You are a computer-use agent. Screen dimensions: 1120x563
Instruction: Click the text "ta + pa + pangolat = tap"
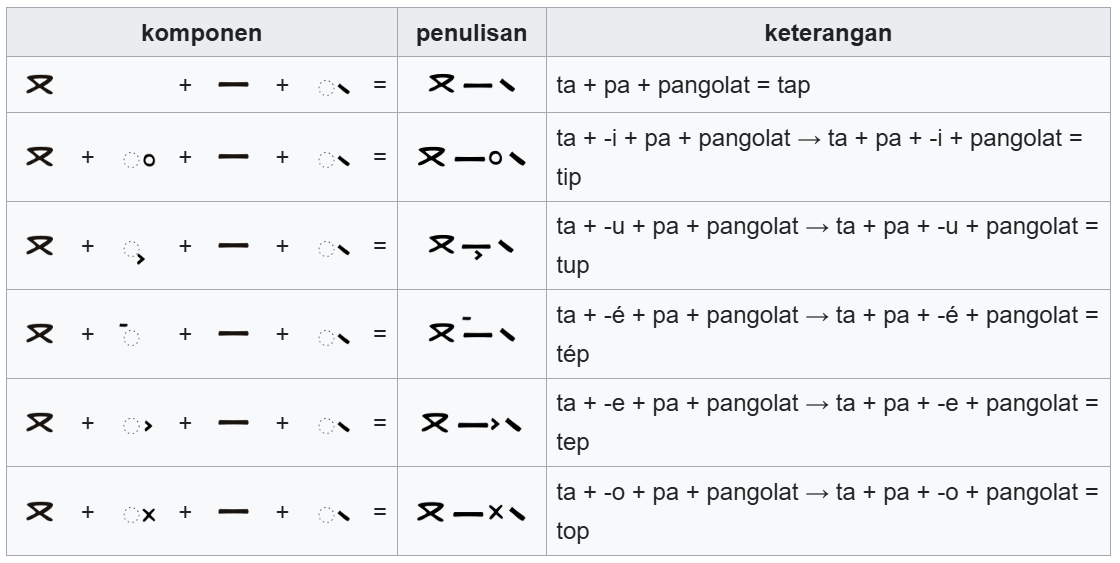pos(683,85)
